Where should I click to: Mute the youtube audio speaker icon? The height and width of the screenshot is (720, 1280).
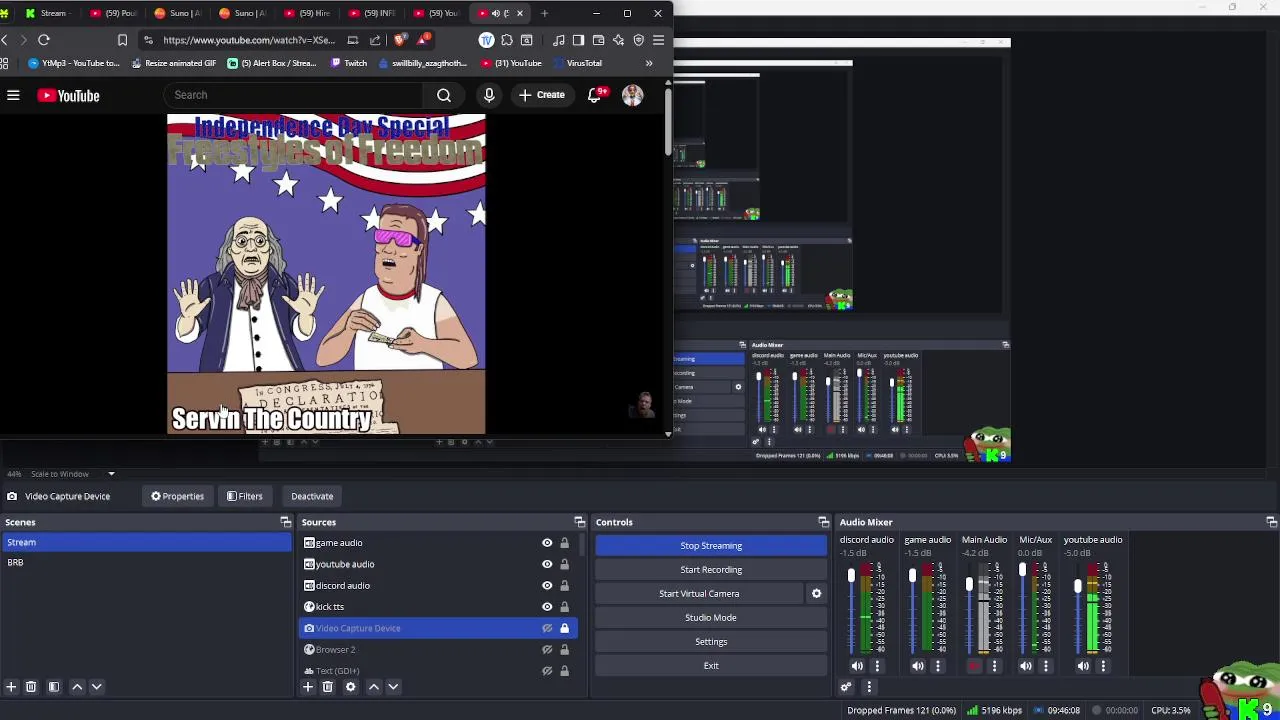click(x=1083, y=666)
